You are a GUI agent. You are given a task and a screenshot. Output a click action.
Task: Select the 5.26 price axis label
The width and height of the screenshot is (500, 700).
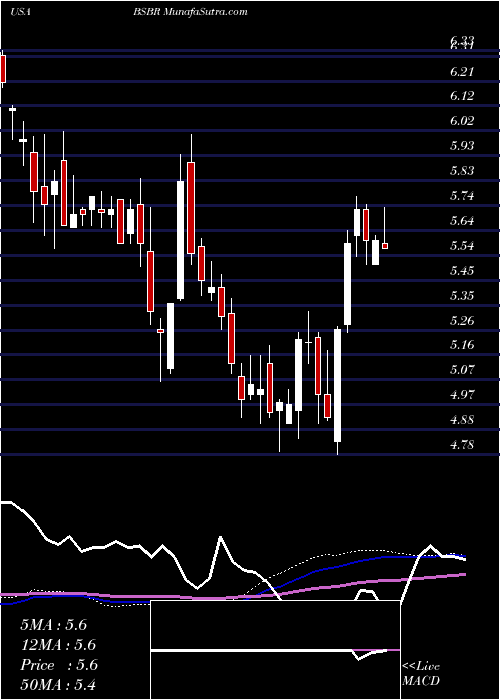pos(462,321)
